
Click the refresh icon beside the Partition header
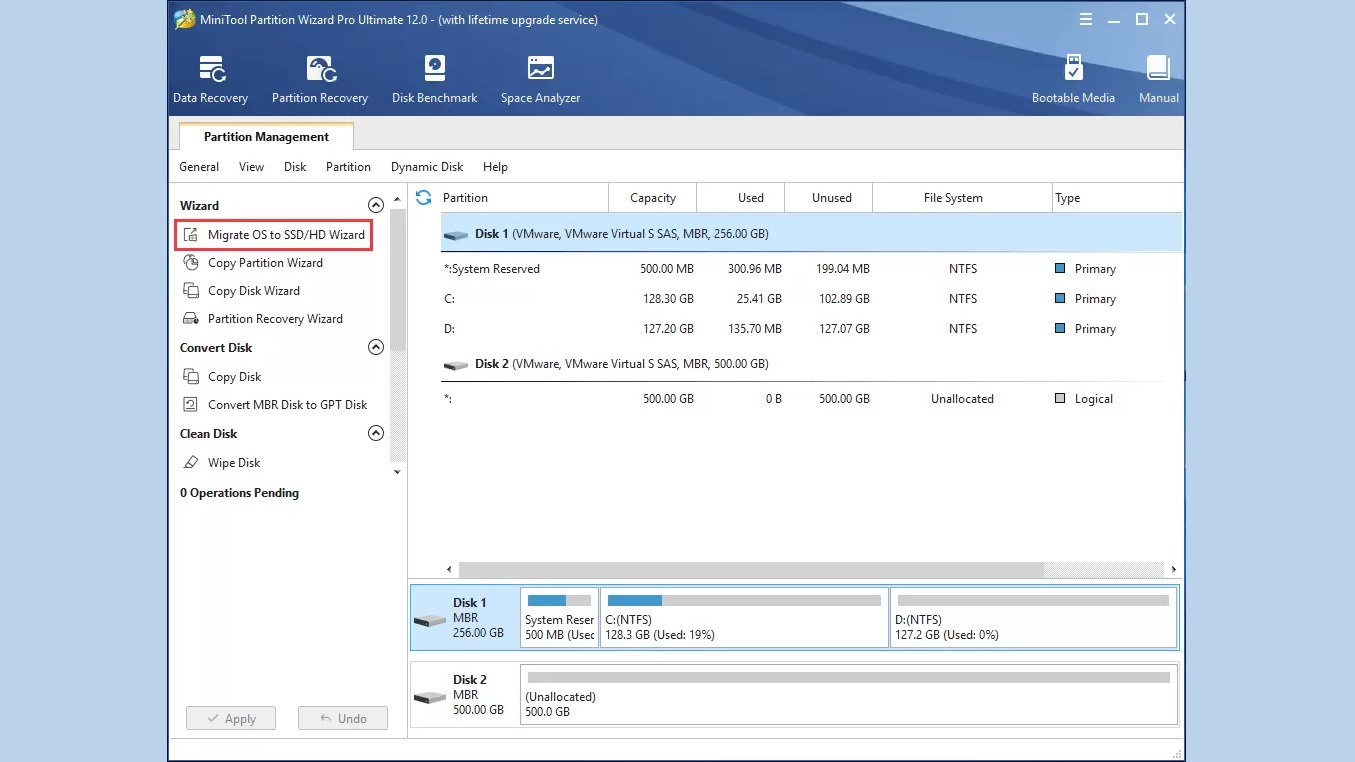[424, 197]
